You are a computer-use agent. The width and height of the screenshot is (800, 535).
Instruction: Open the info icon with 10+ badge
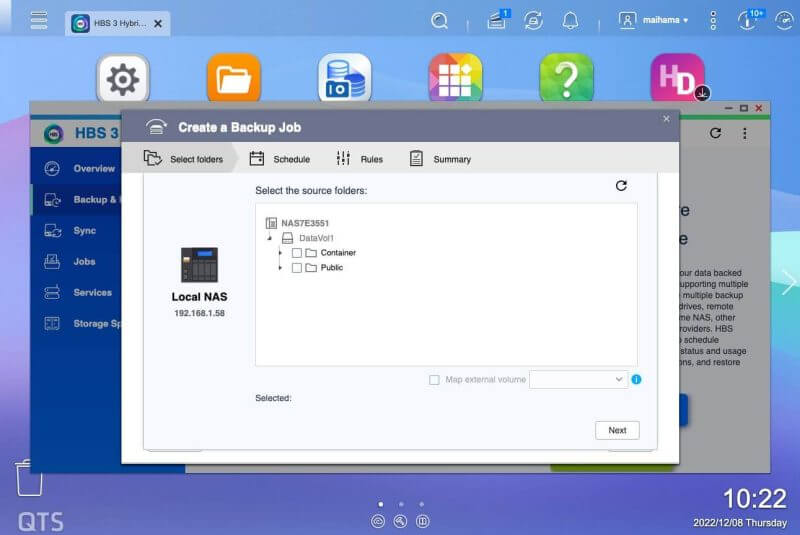coord(749,20)
